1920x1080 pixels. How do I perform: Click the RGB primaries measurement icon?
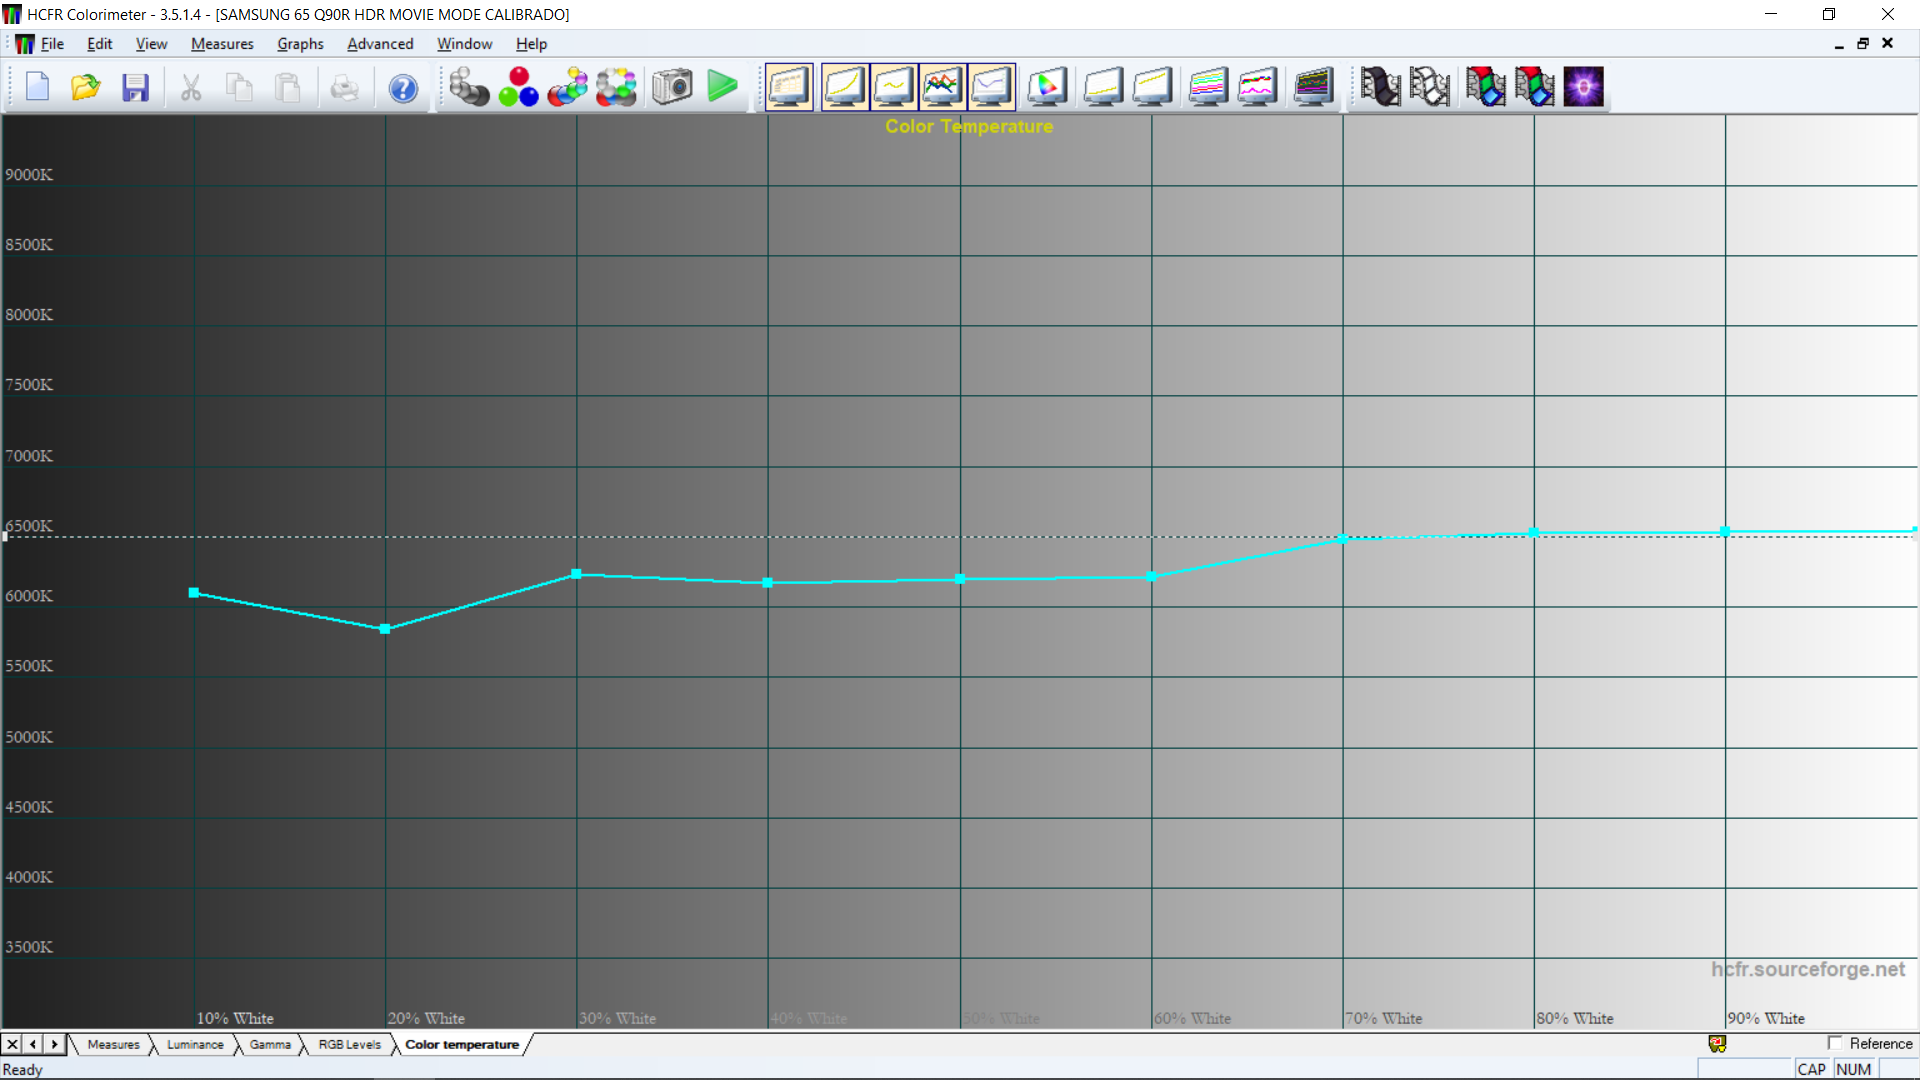coord(518,88)
